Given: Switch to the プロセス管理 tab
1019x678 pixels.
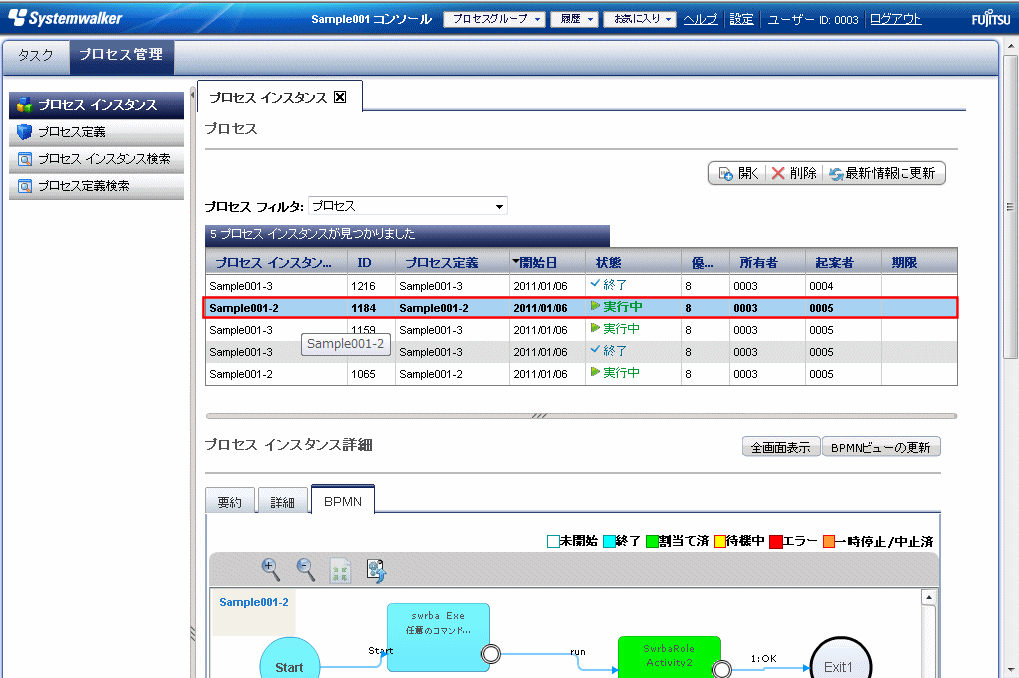Looking at the screenshot, I should pos(122,56).
